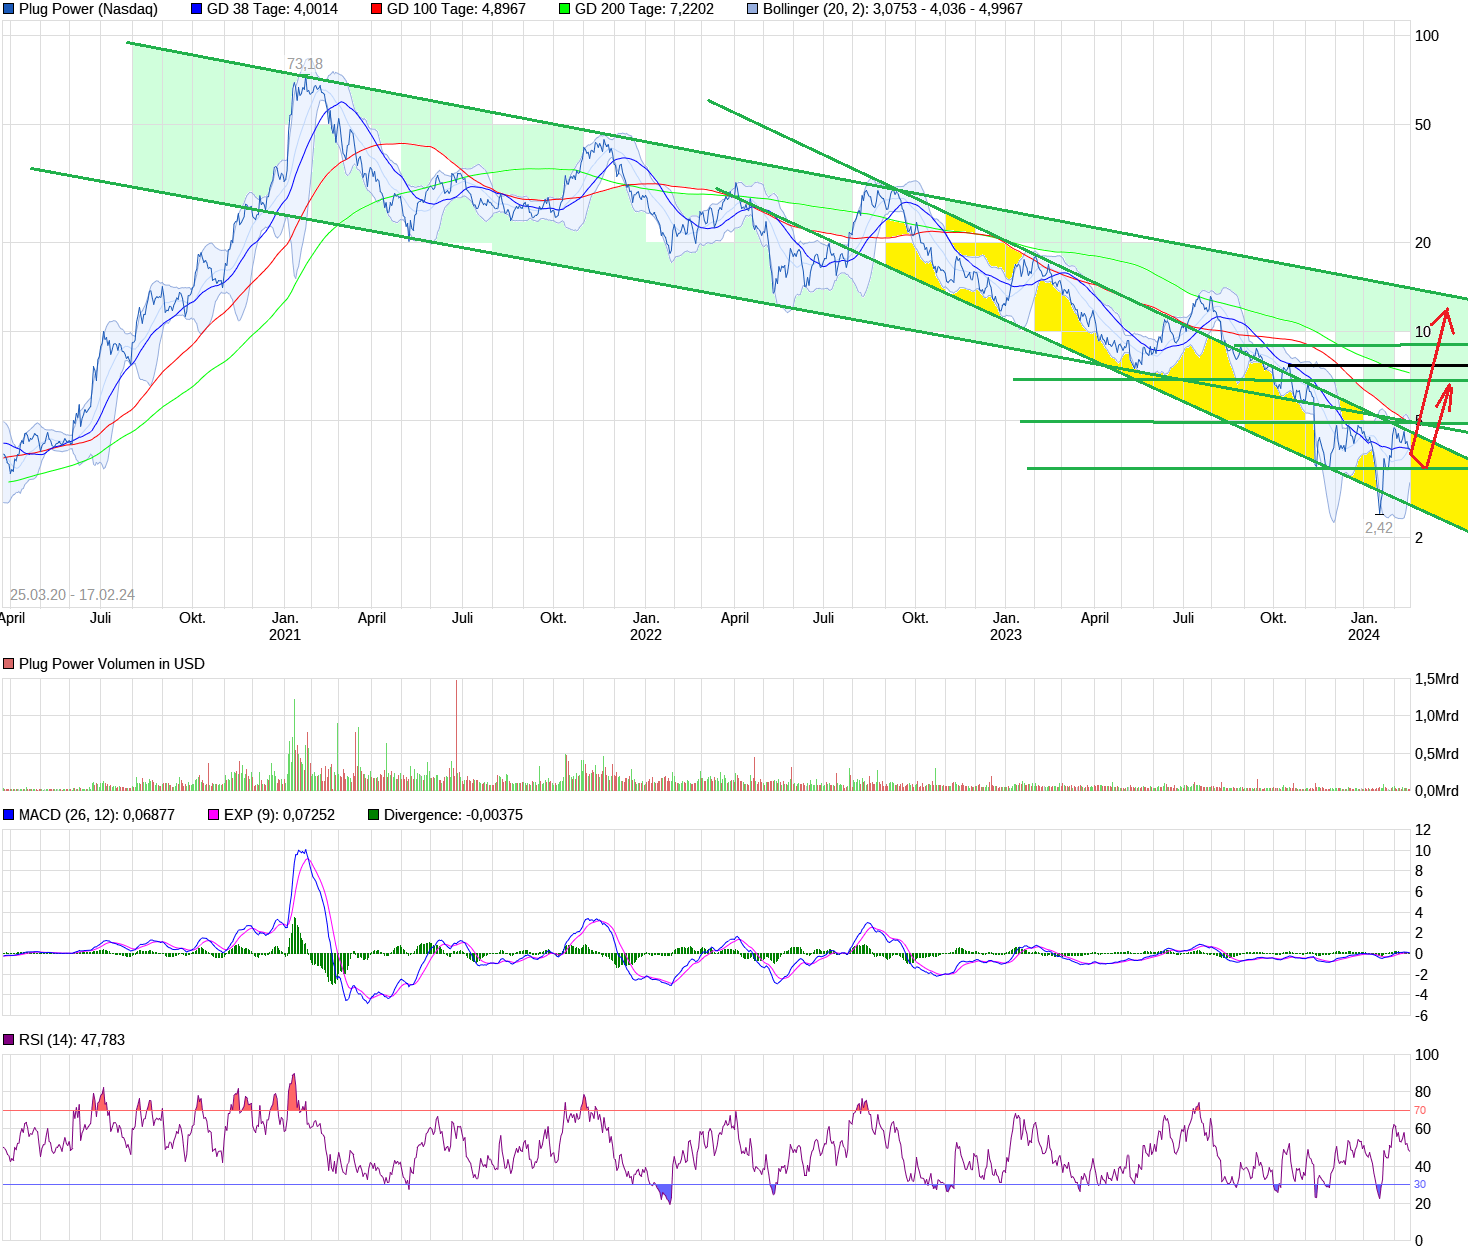Click the GD 38 Tage blue legend square
The width and height of the screenshot is (1468, 1256).
click(197, 9)
